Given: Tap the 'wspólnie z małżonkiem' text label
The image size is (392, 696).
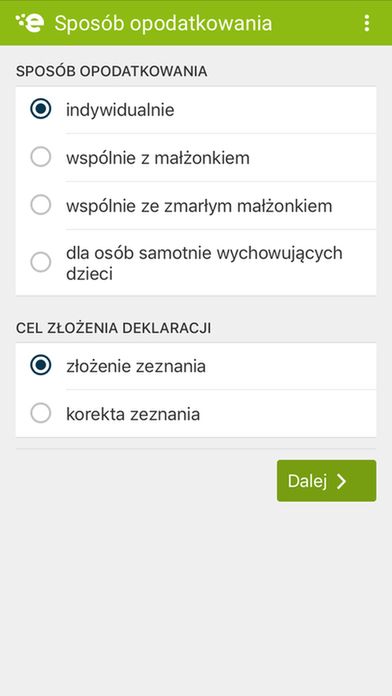Looking at the screenshot, I should click(158, 158).
